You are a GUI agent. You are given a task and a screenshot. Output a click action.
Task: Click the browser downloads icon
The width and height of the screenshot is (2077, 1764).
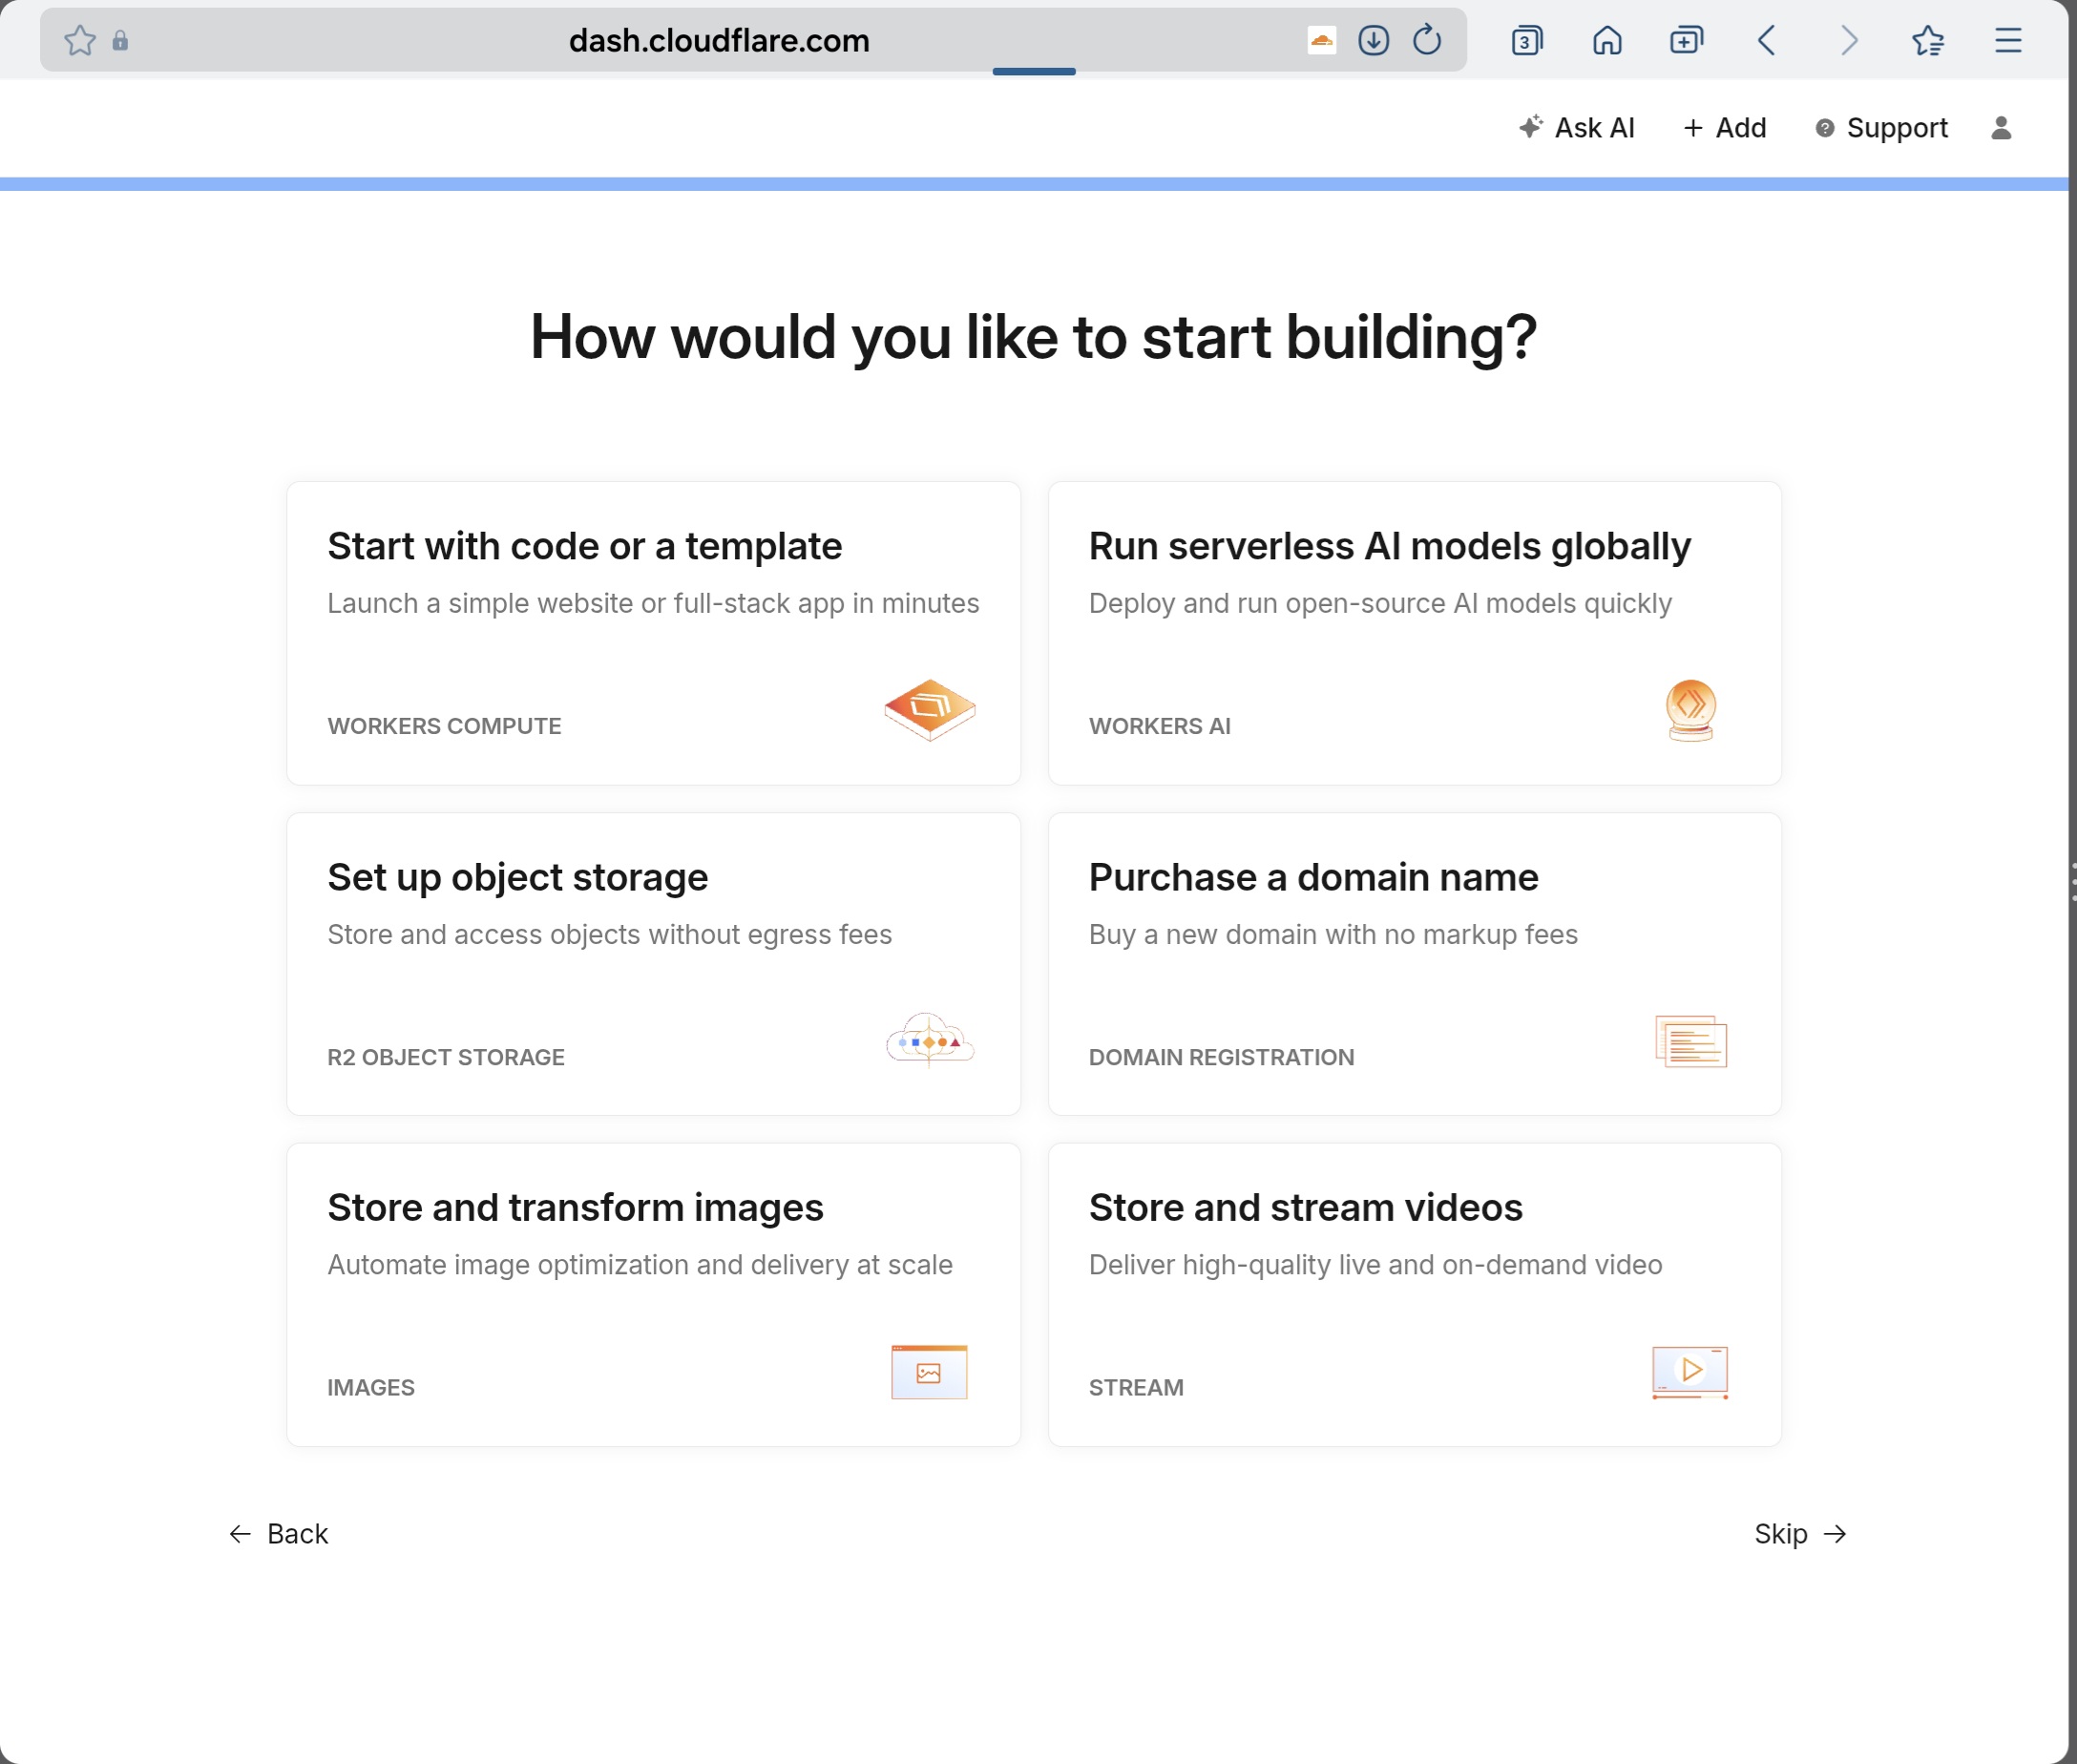pos(1373,40)
